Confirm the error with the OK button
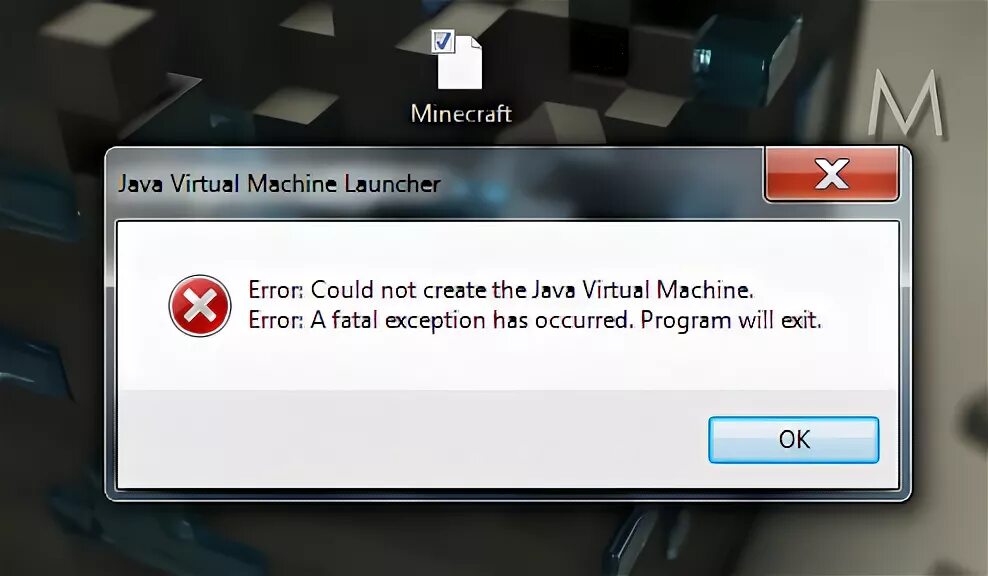The height and width of the screenshot is (576, 988). (x=793, y=440)
